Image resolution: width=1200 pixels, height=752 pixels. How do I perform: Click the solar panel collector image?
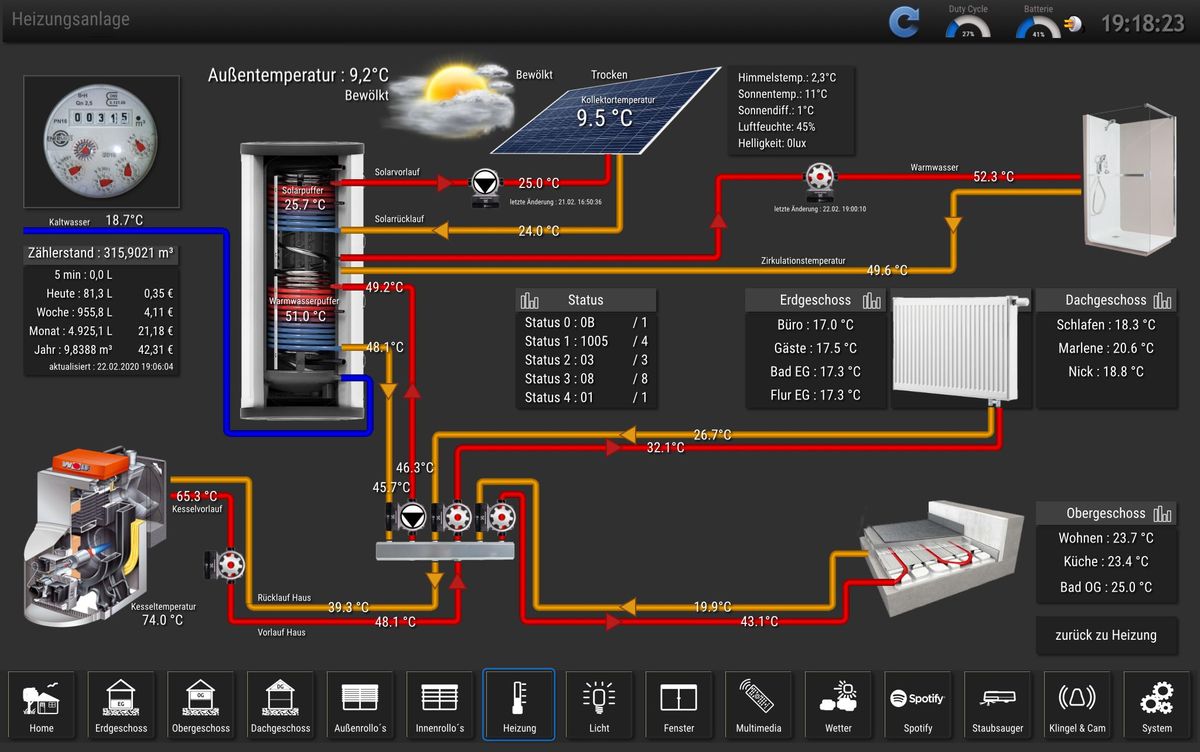[x=606, y=112]
